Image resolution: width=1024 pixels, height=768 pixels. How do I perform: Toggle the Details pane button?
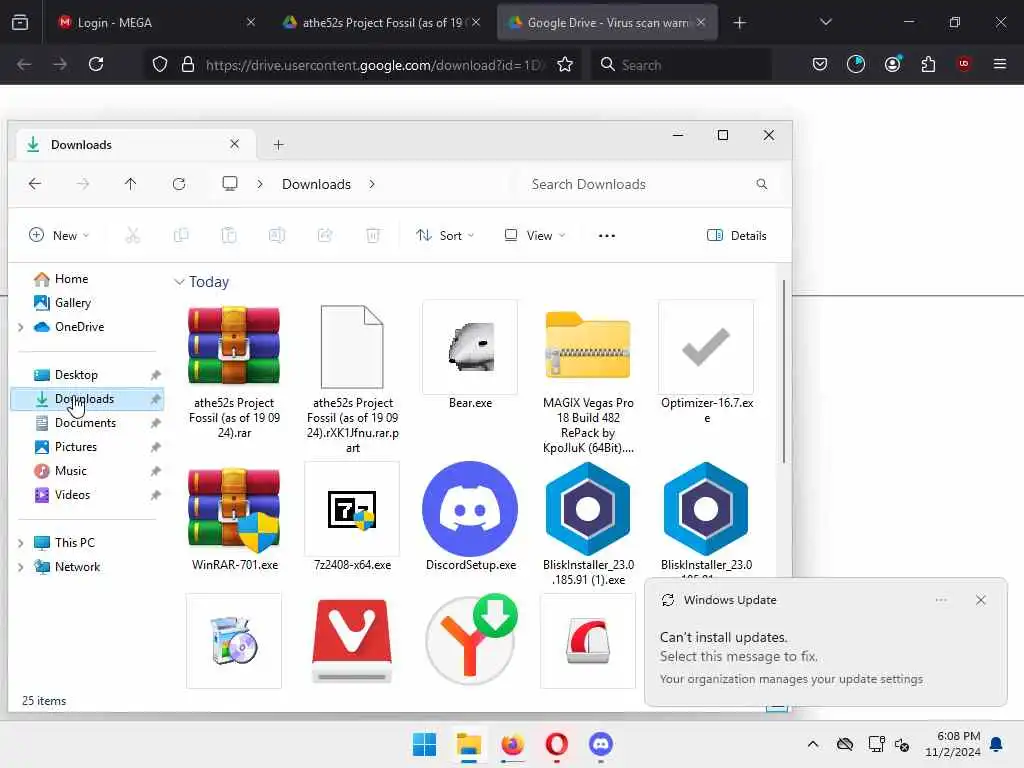click(x=737, y=235)
